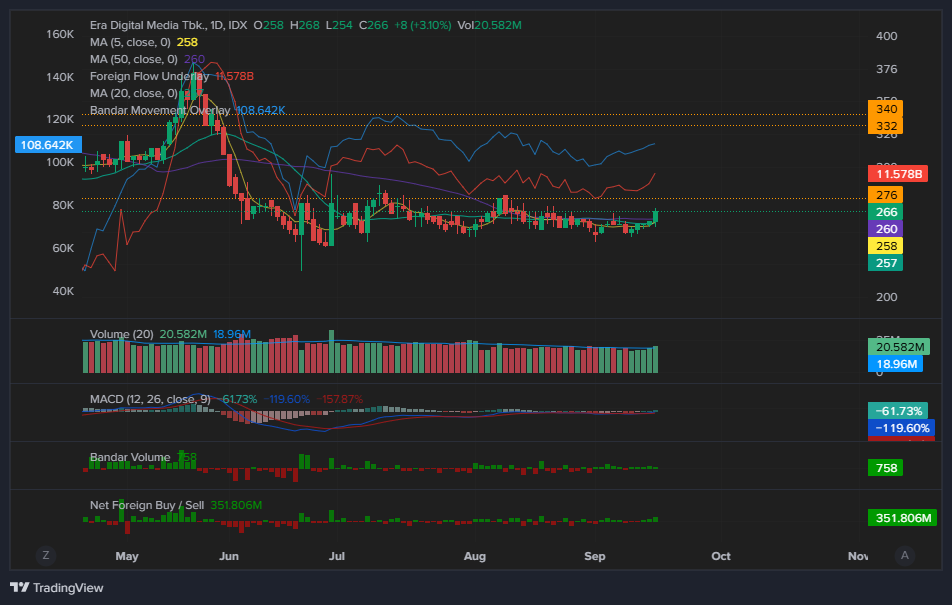This screenshot has width=952, height=605.
Task: Click the 160K left axis tick
Action: click(x=60, y=34)
